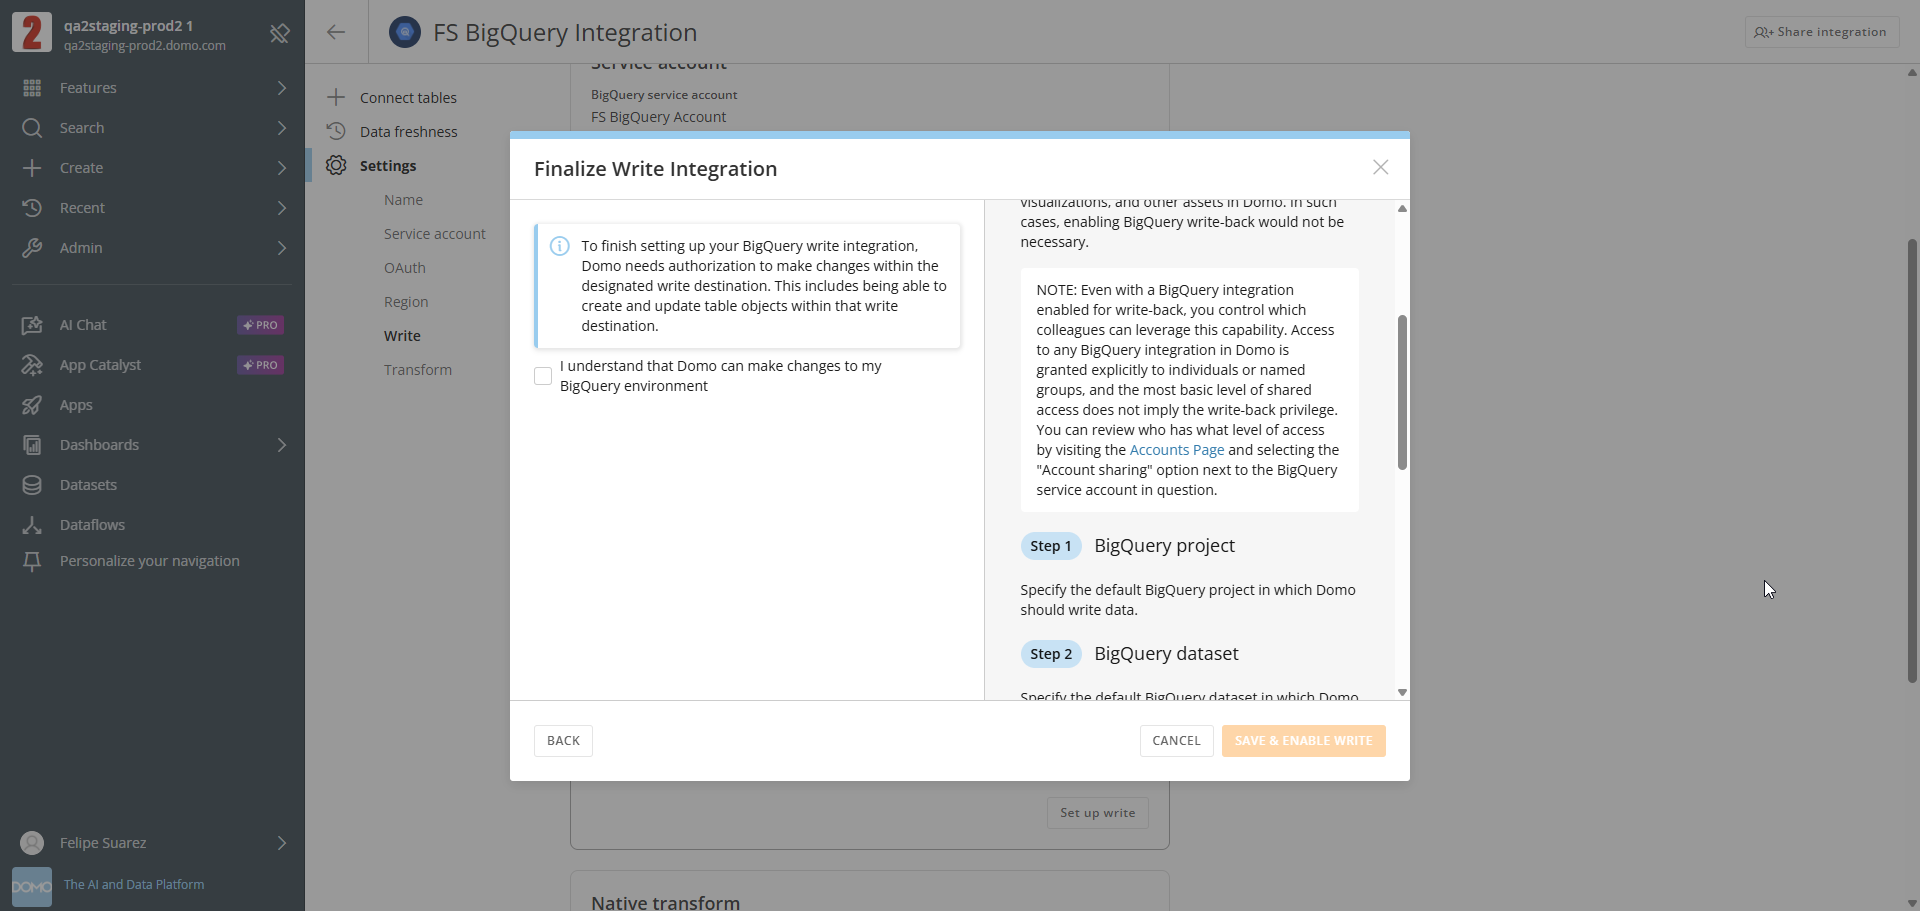Click the Apps rocket icon
Screen dimensions: 1920x911
click(x=32, y=405)
